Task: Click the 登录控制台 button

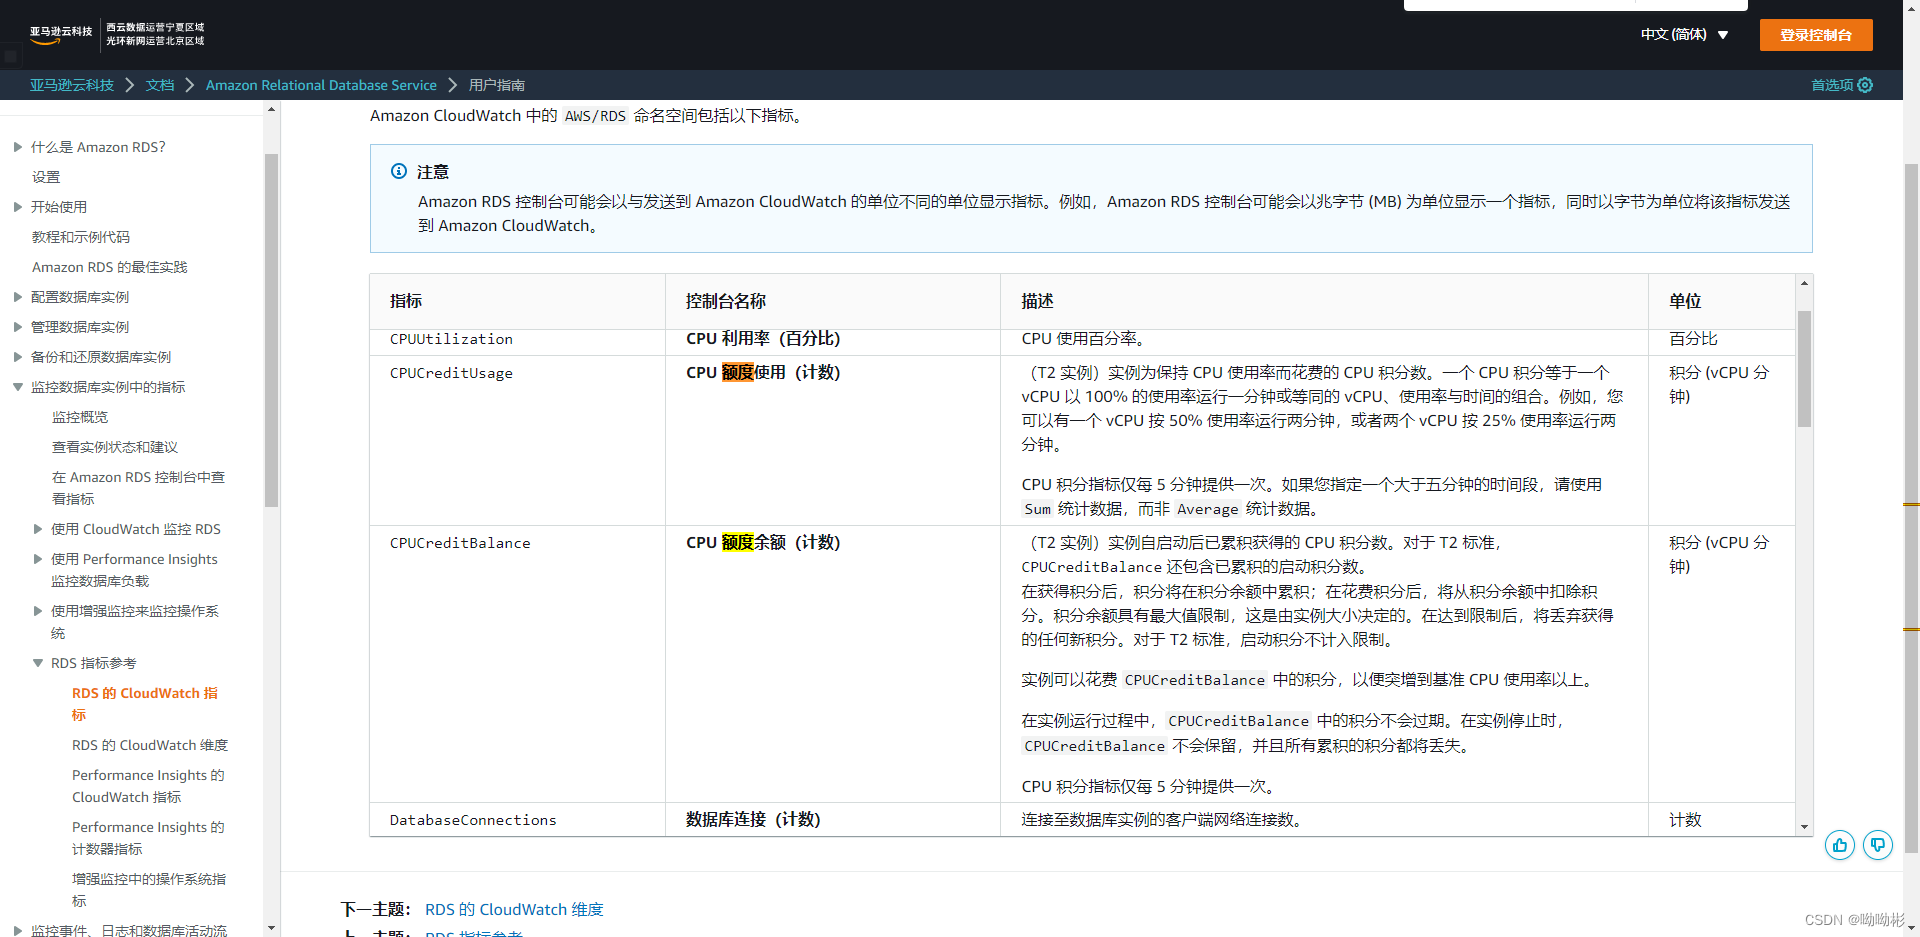Action: (1816, 35)
